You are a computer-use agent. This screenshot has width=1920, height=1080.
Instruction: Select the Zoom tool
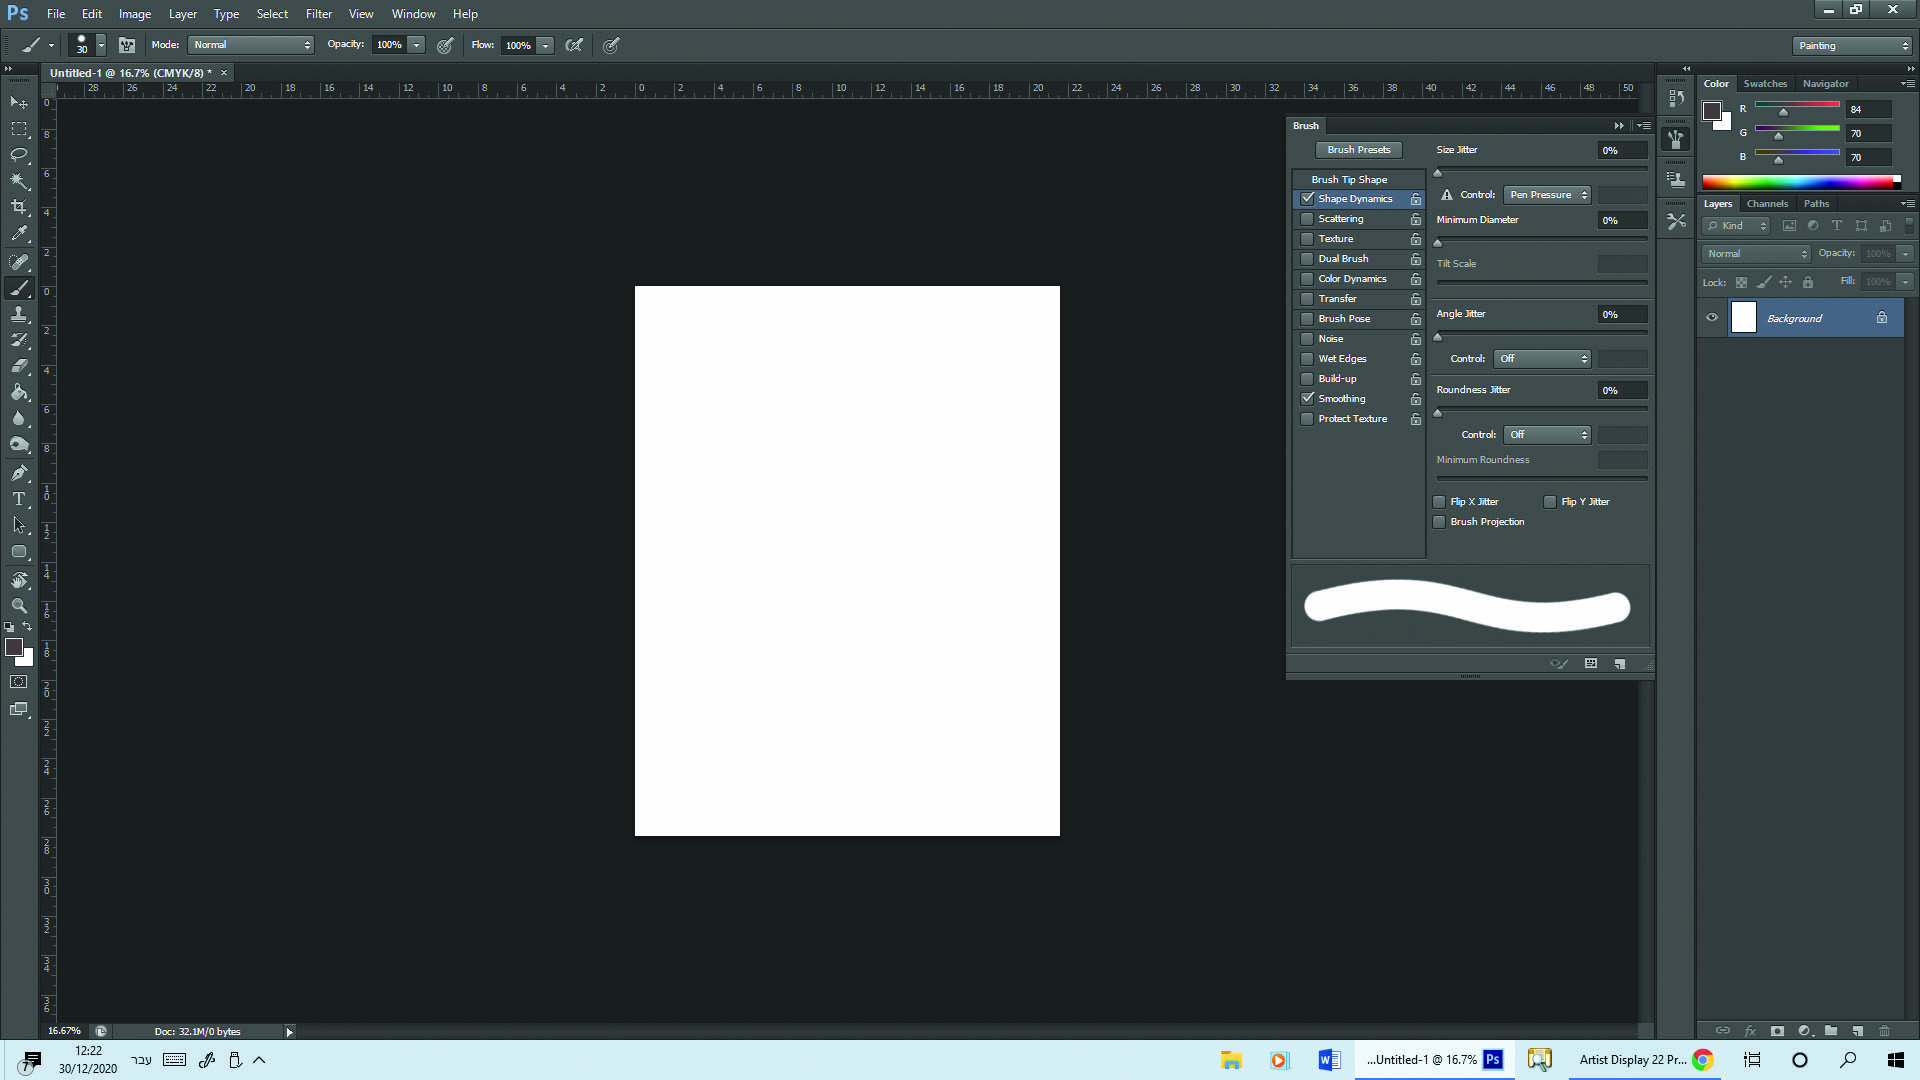point(19,606)
